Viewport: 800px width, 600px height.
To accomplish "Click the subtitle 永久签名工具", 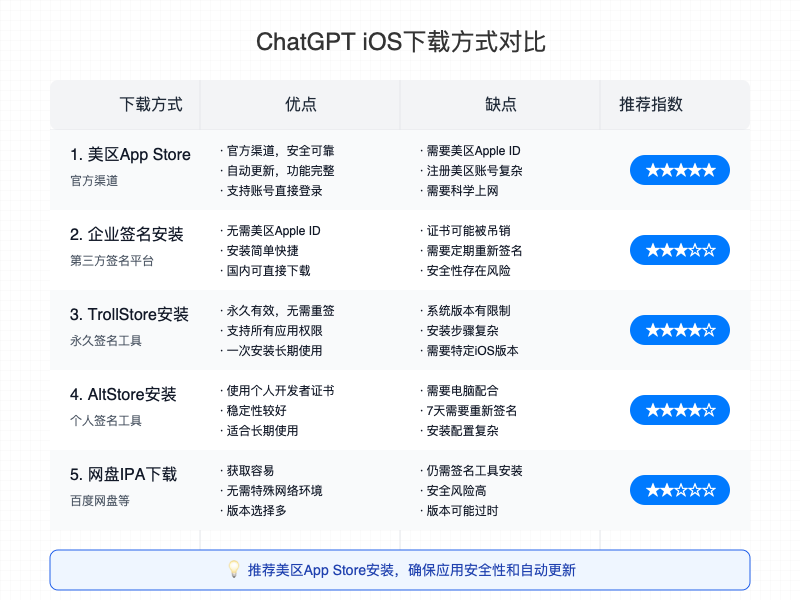I will [x=106, y=340].
